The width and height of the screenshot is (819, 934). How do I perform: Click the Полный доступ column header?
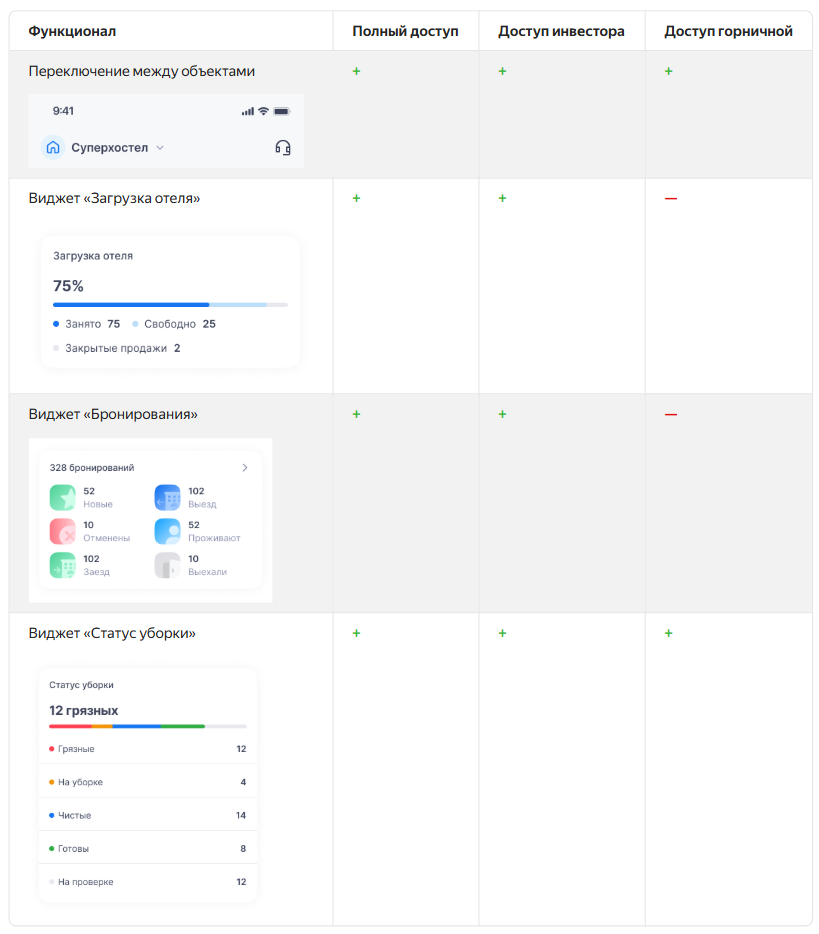[405, 31]
